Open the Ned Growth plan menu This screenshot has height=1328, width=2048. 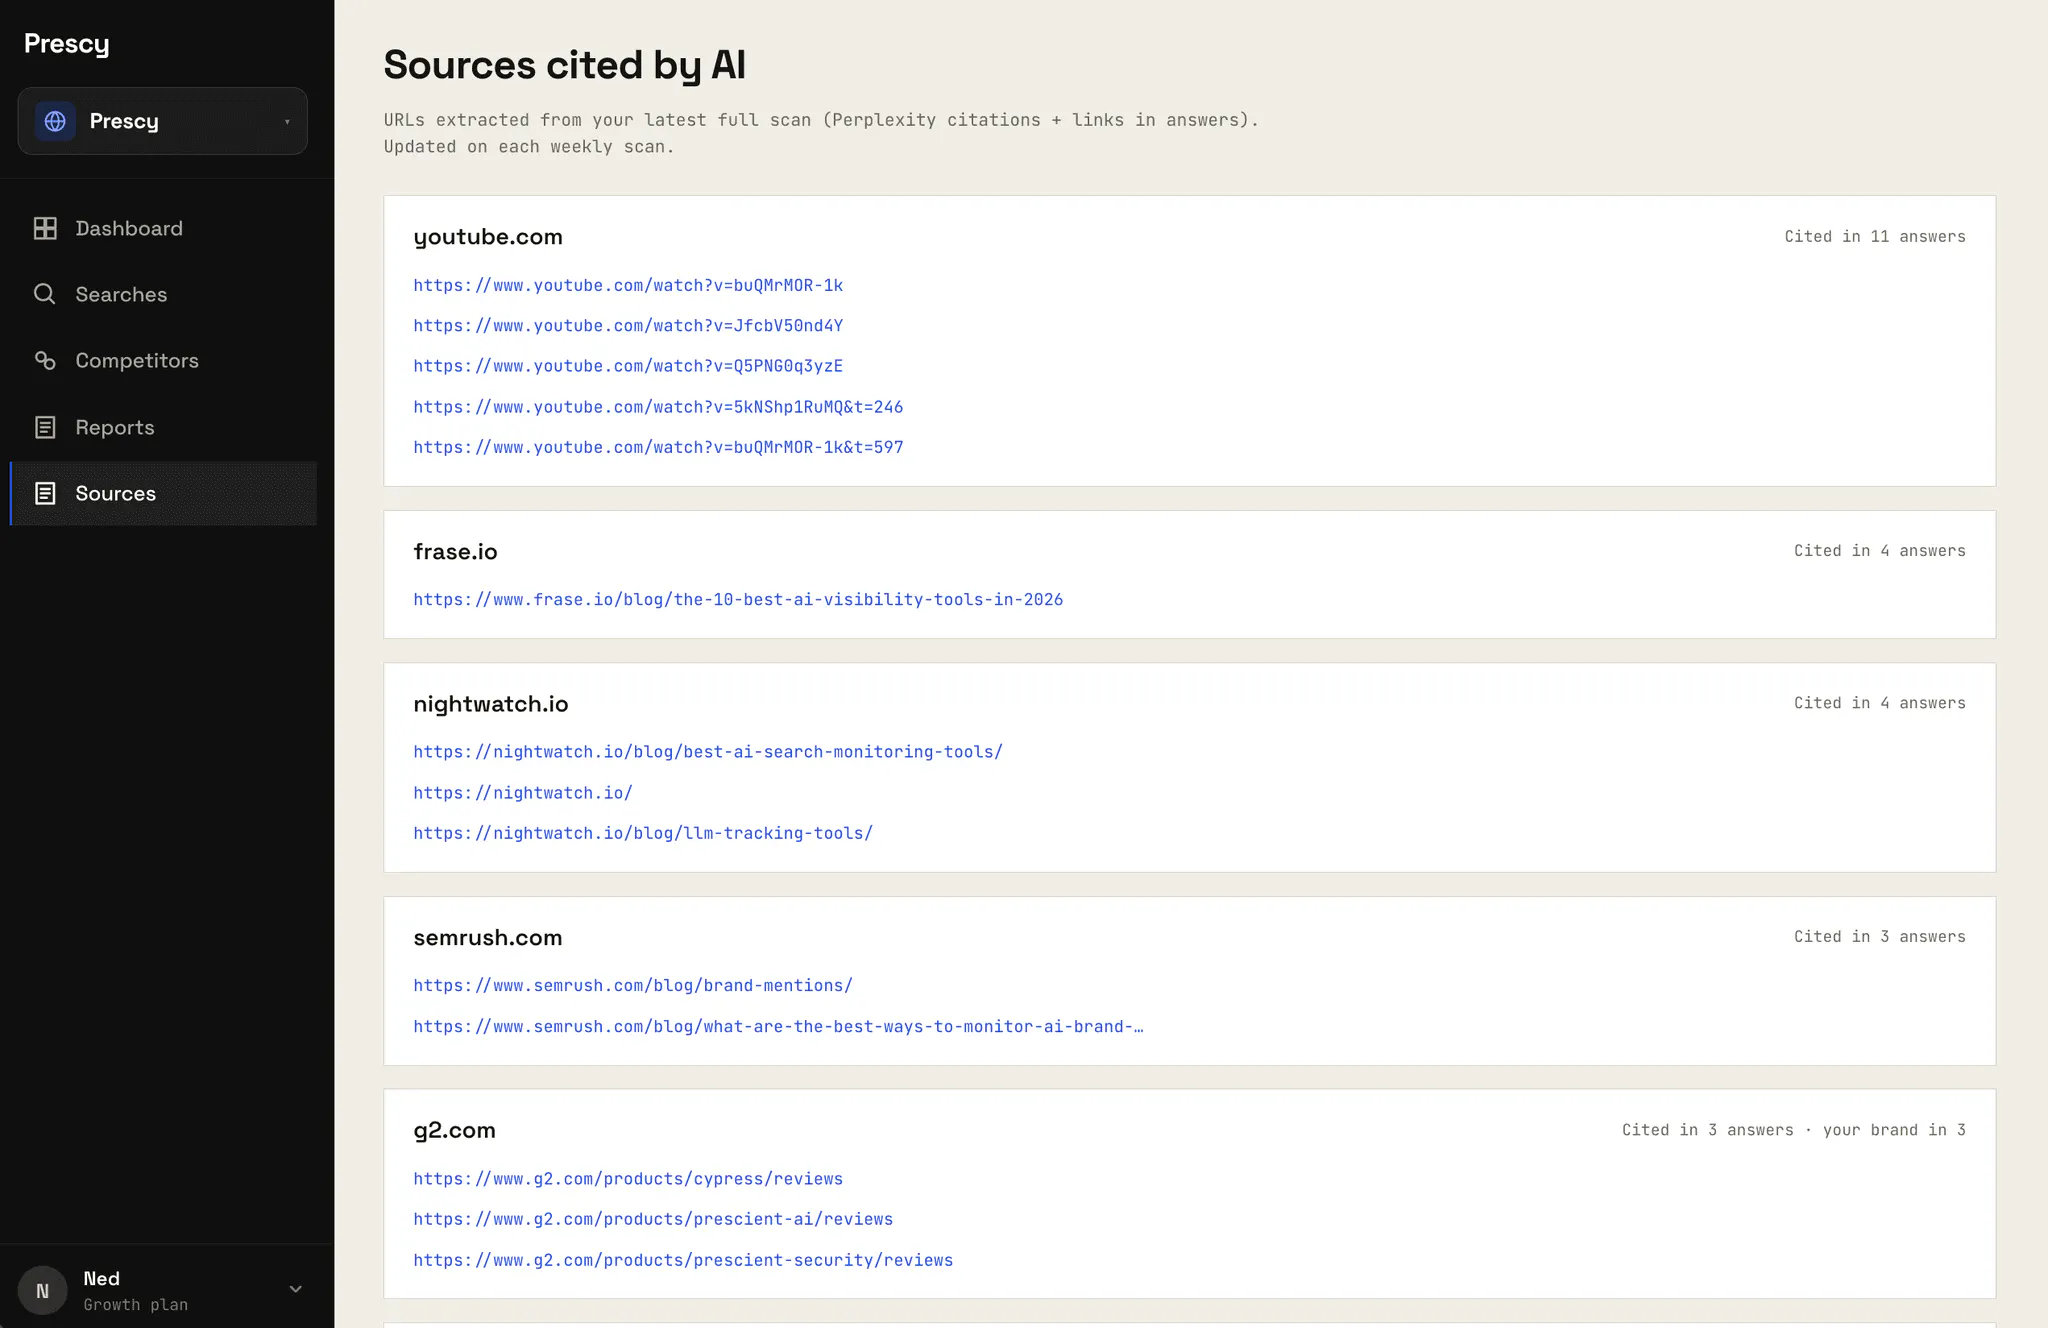pyautogui.click(x=162, y=1290)
